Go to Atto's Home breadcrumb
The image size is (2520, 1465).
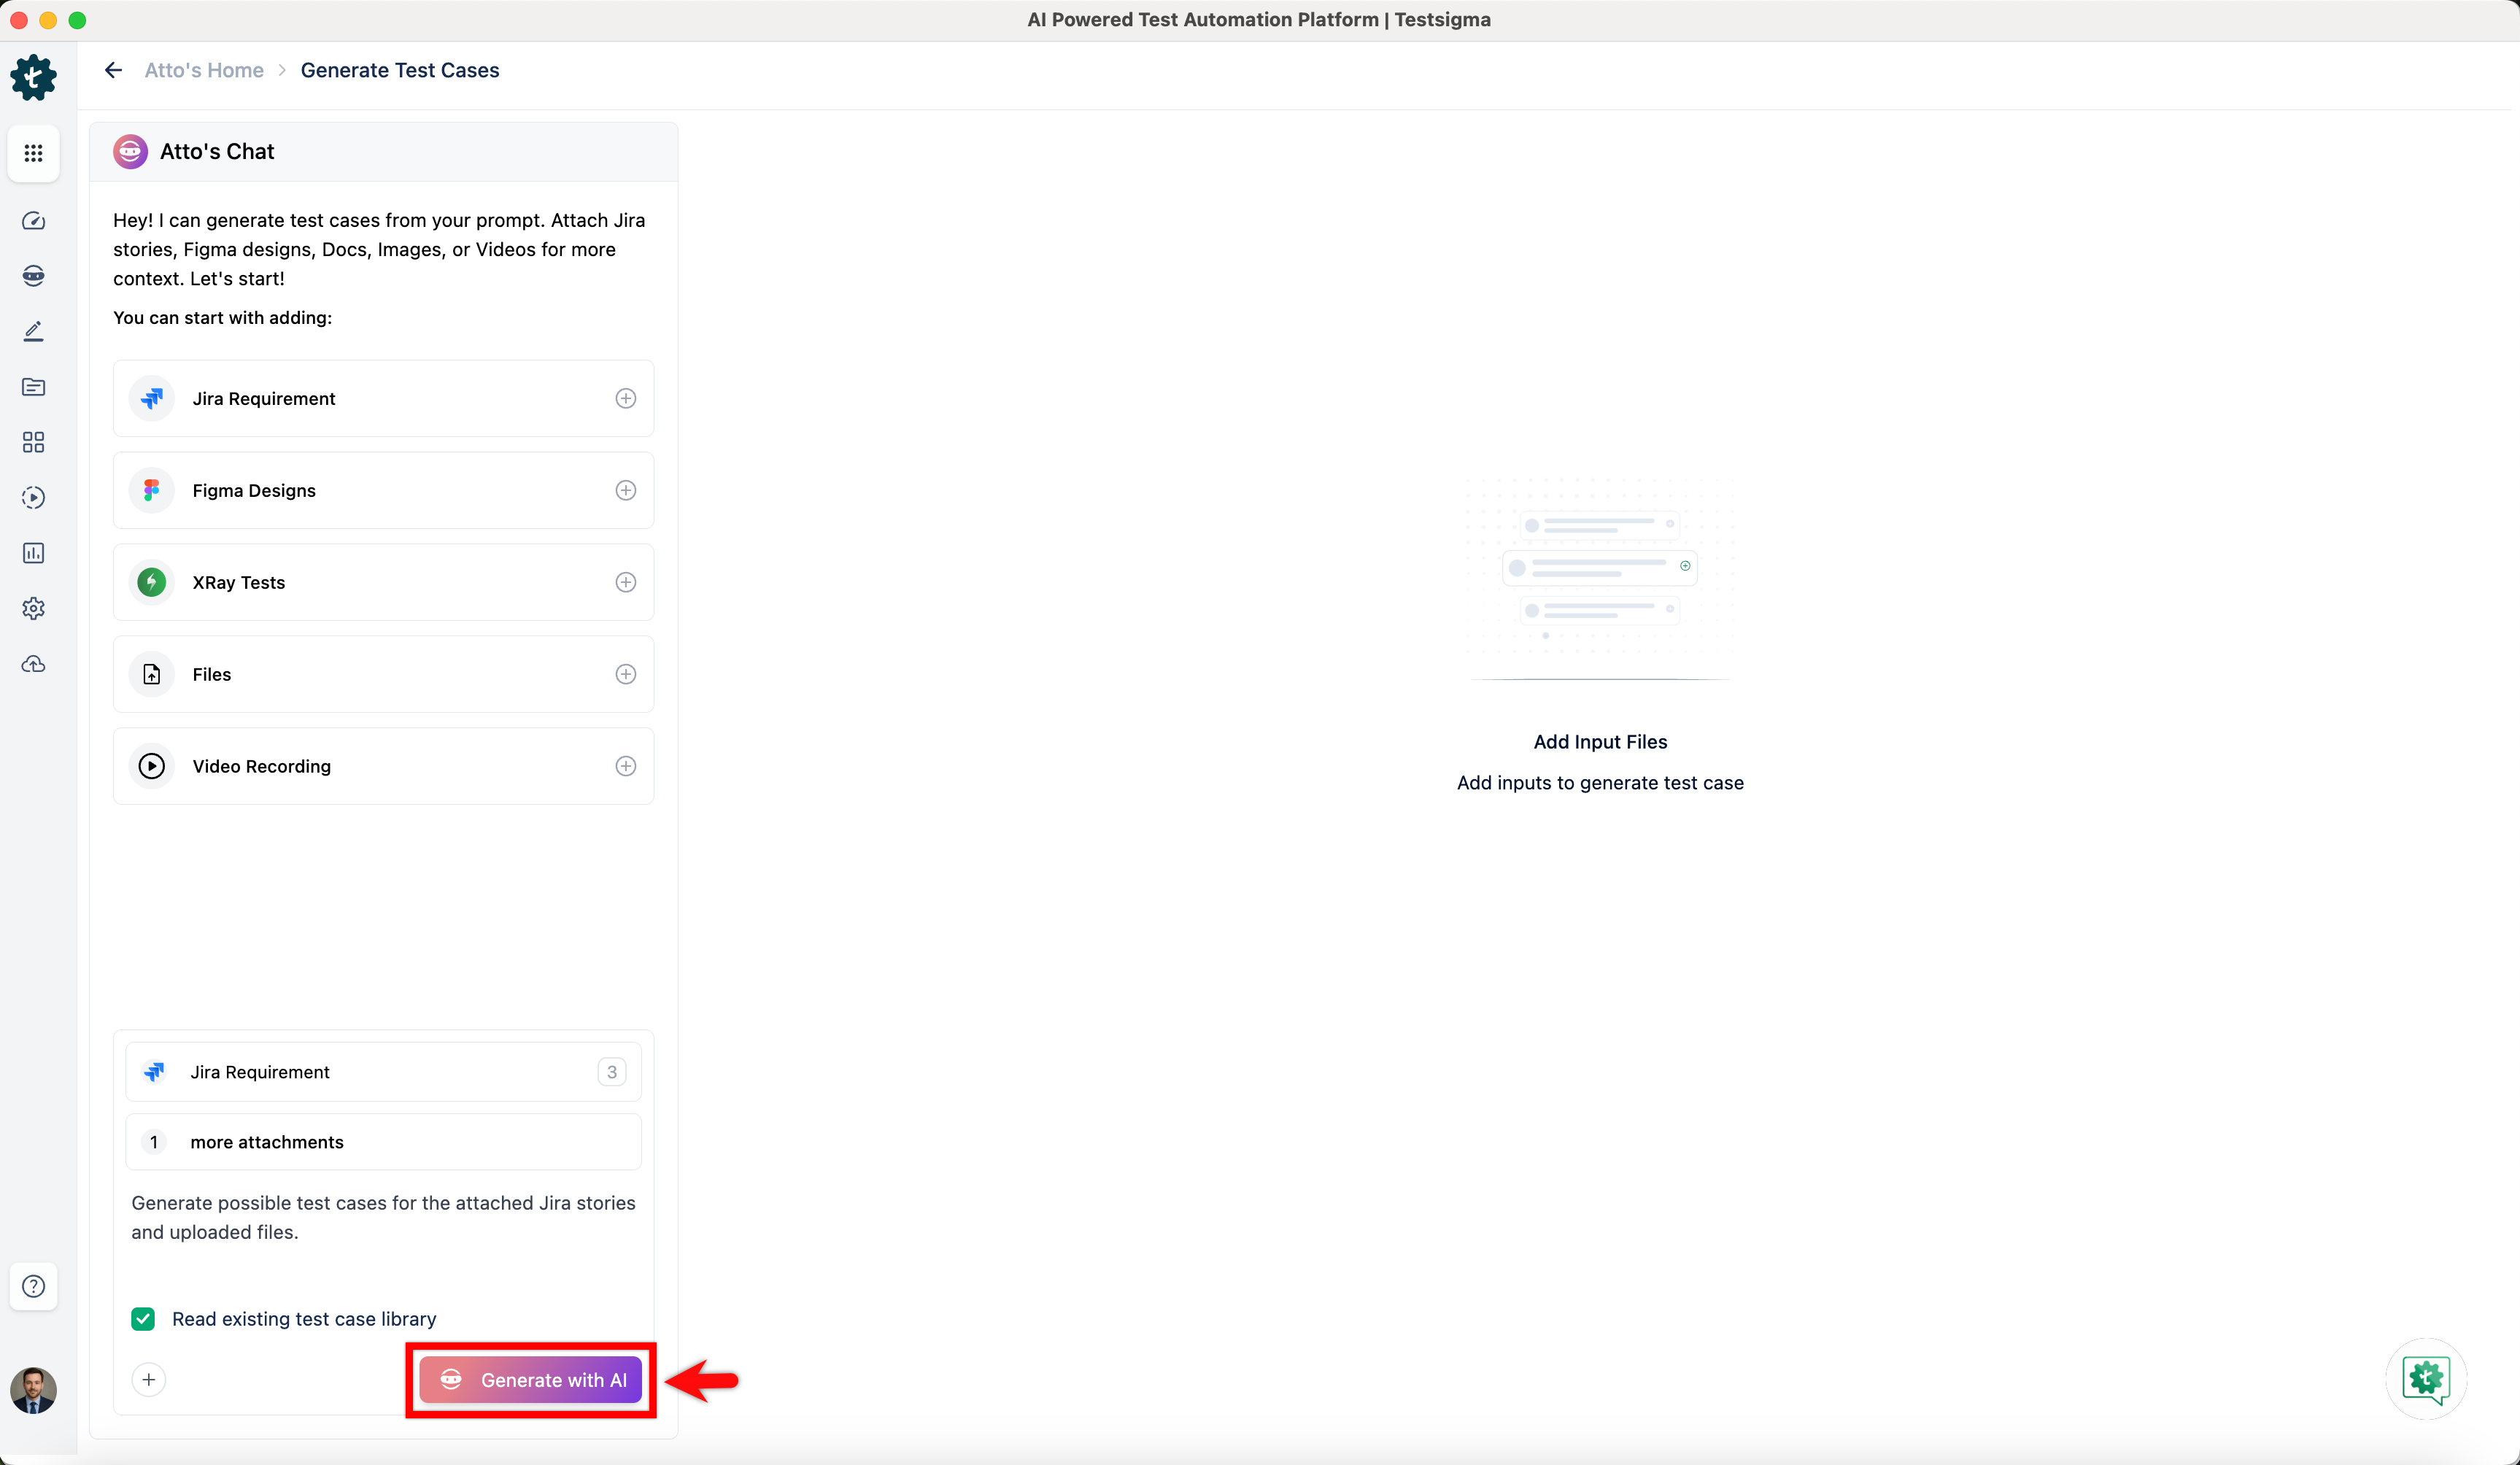click(204, 70)
